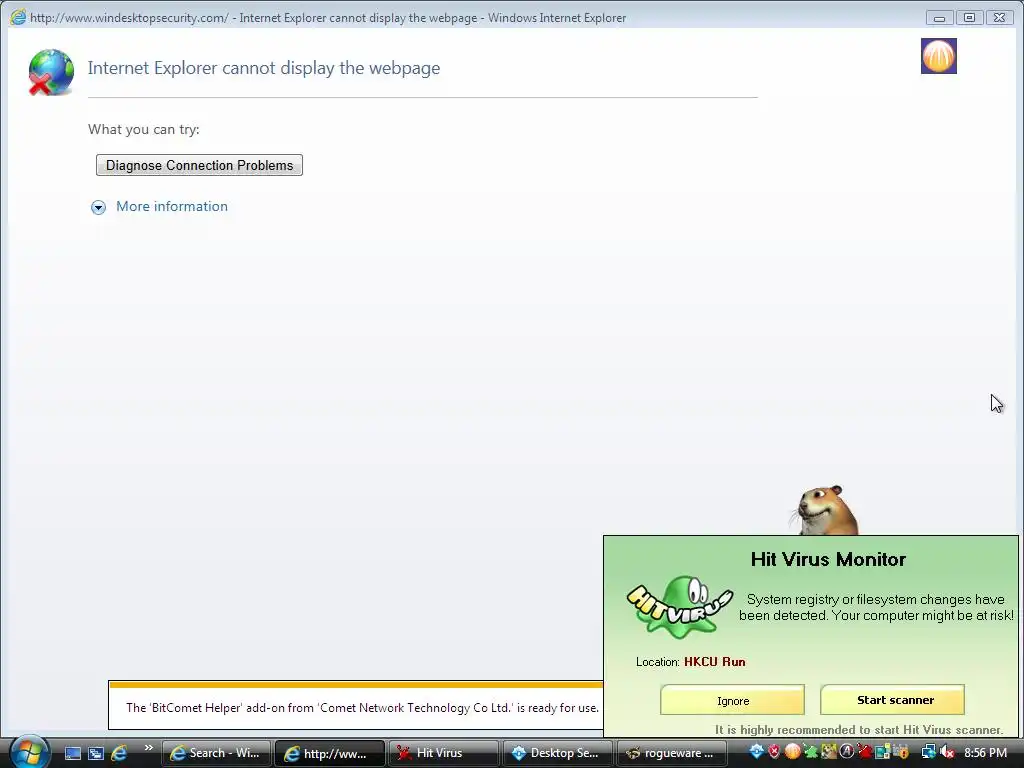Click the network connection tray icon
This screenshot has width=1024, height=768.
pyautogui.click(x=928, y=752)
